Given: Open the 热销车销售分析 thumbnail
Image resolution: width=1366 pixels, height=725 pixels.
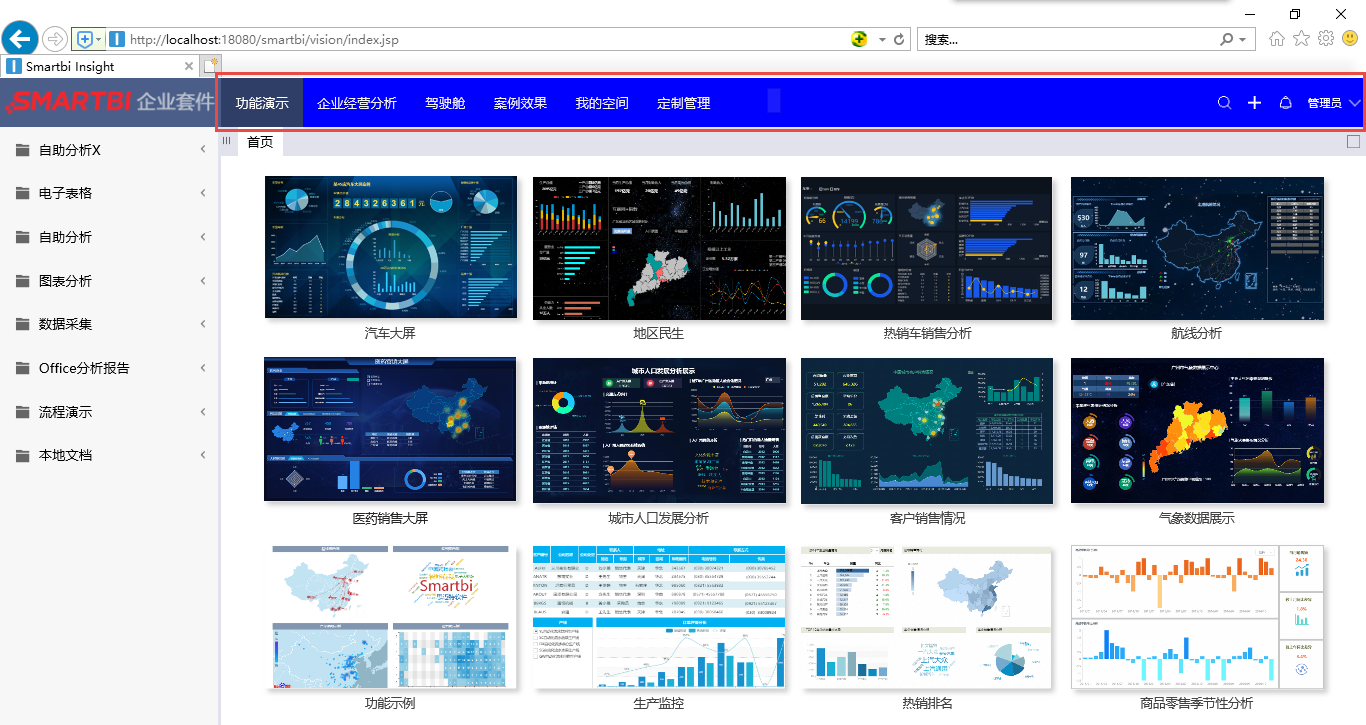Looking at the screenshot, I should (x=927, y=248).
